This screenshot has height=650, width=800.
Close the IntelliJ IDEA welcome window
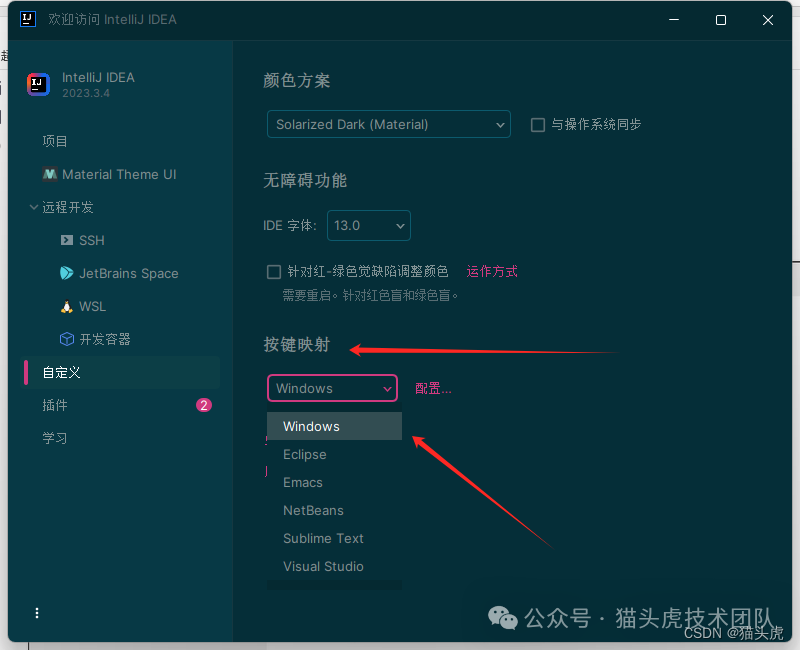(x=768, y=20)
